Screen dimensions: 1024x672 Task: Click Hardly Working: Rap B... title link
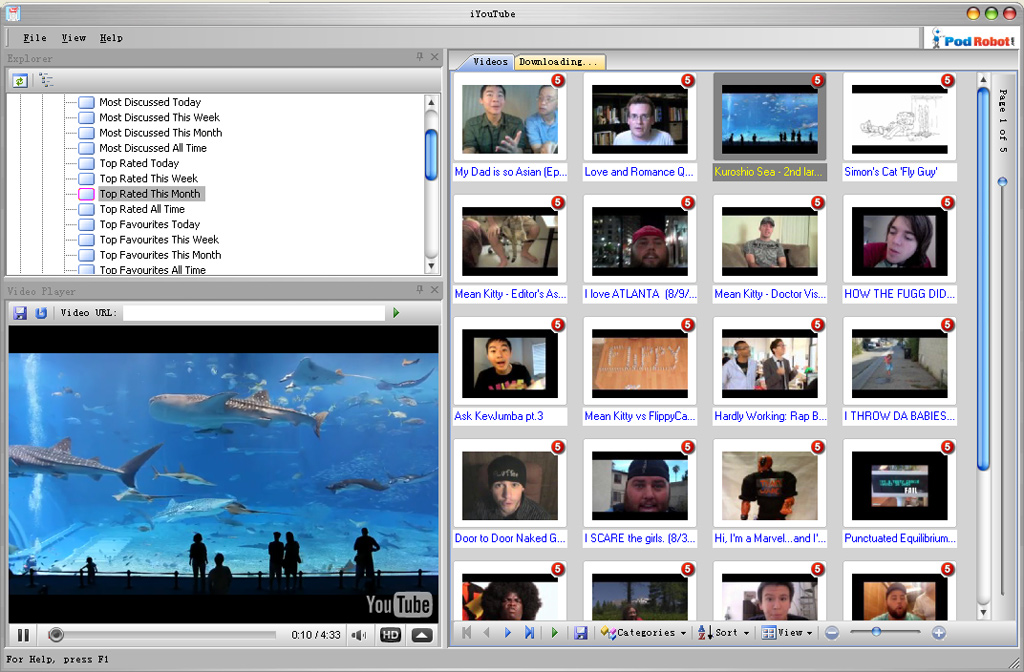770,417
